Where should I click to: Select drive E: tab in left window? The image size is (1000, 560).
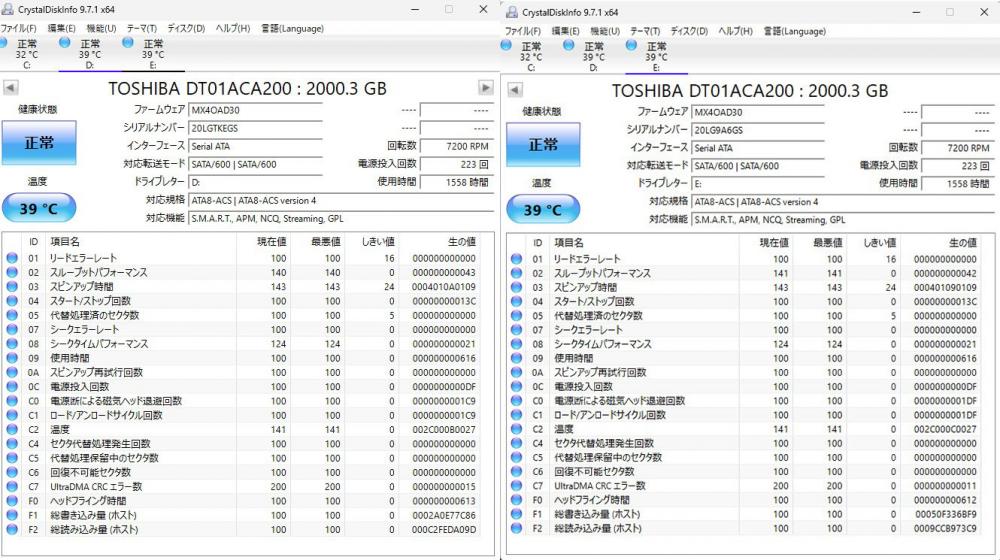(x=153, y=54)
